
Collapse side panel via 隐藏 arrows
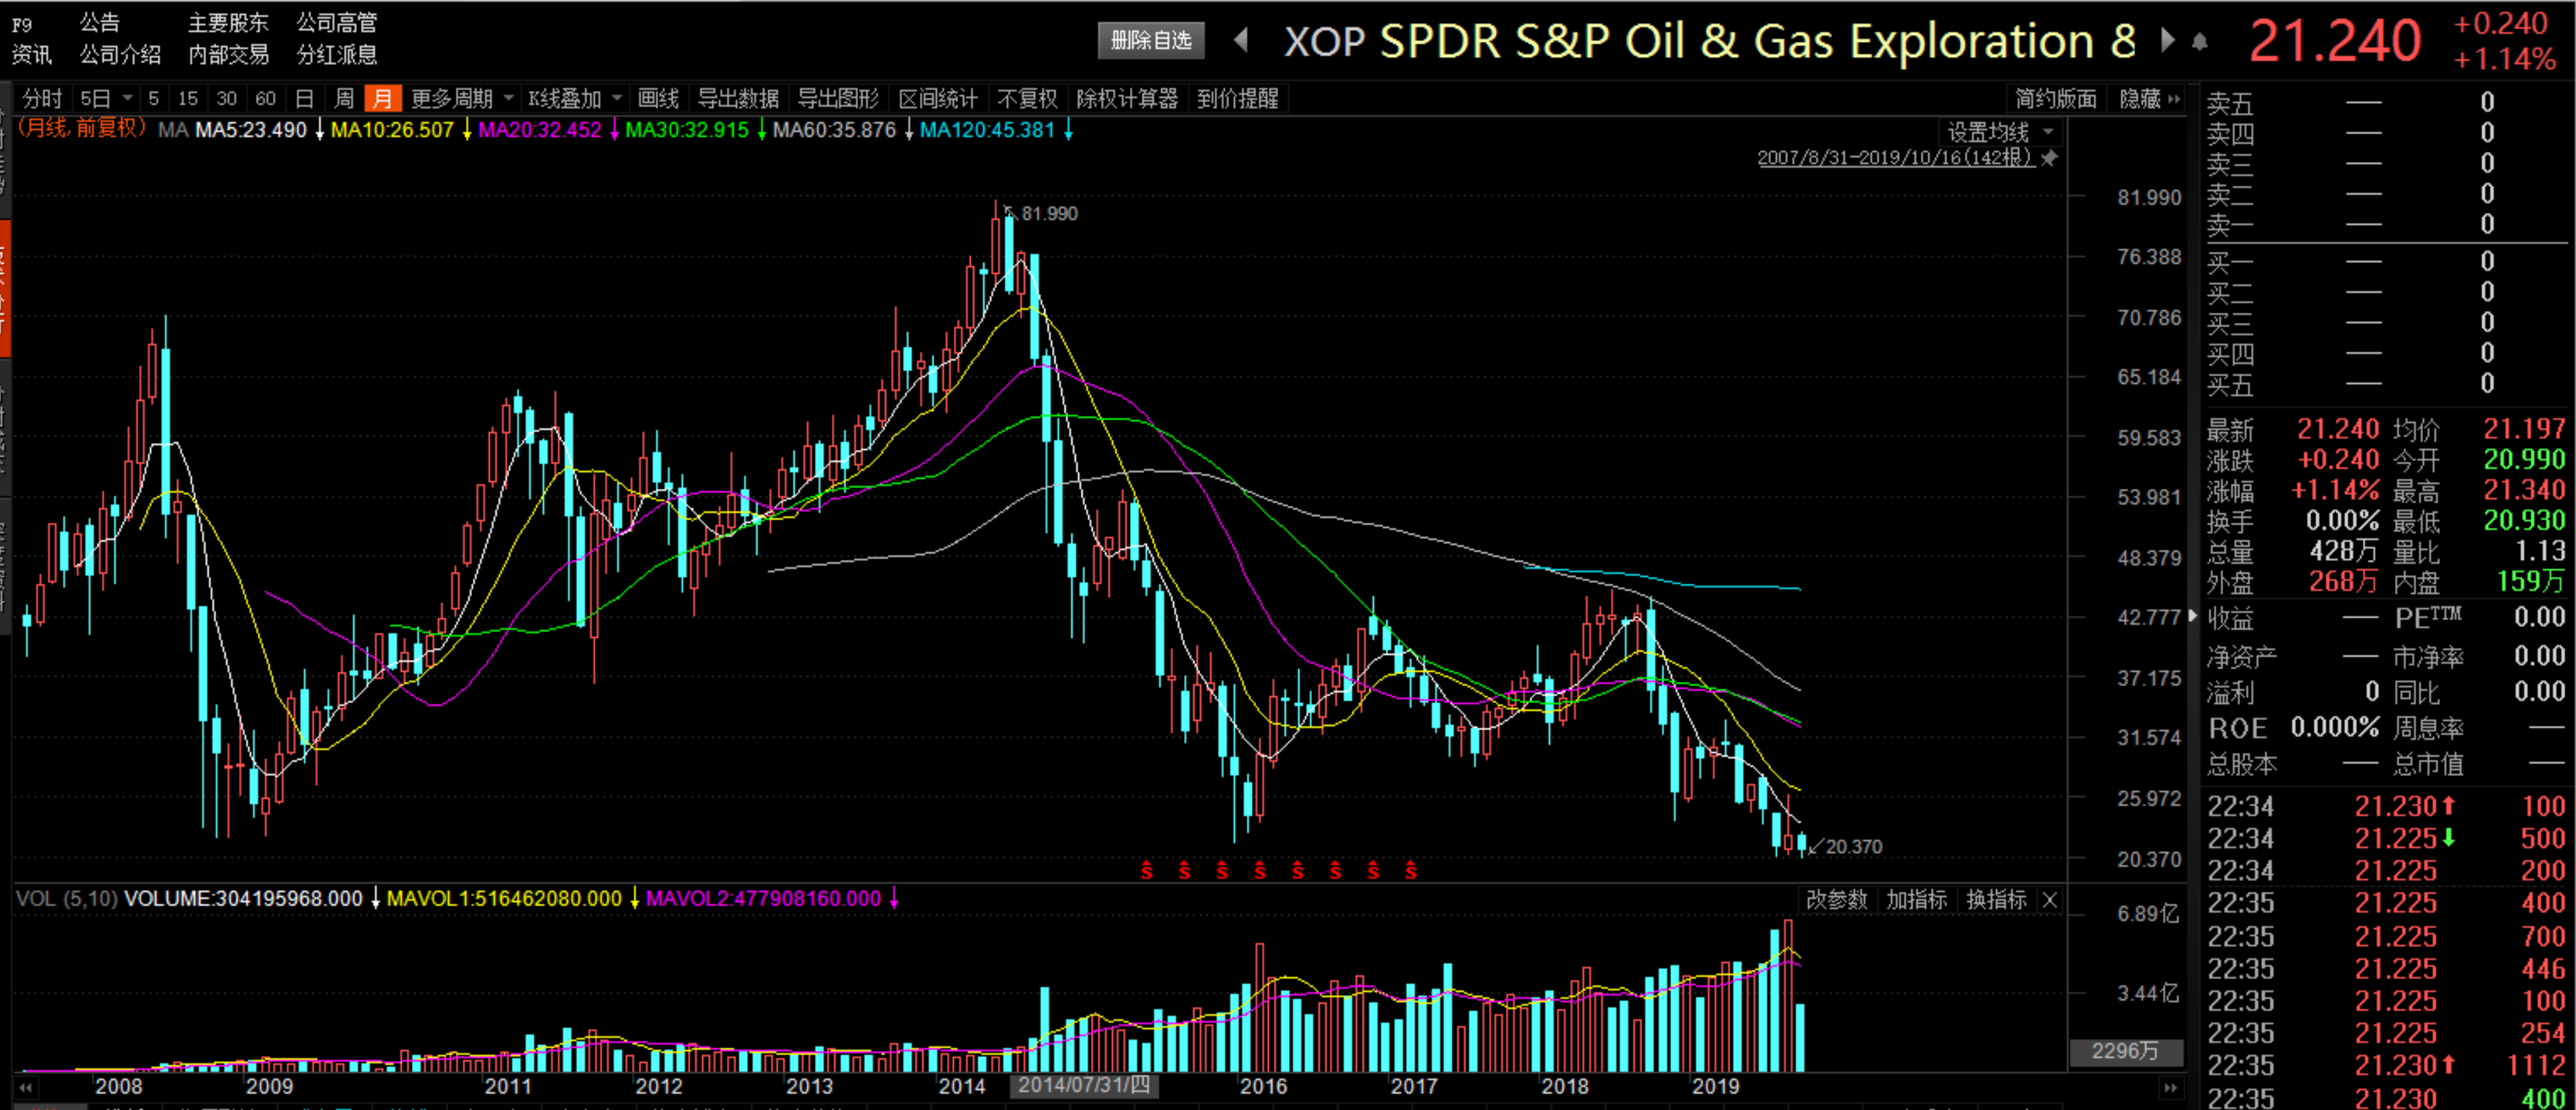[2174, 98]
